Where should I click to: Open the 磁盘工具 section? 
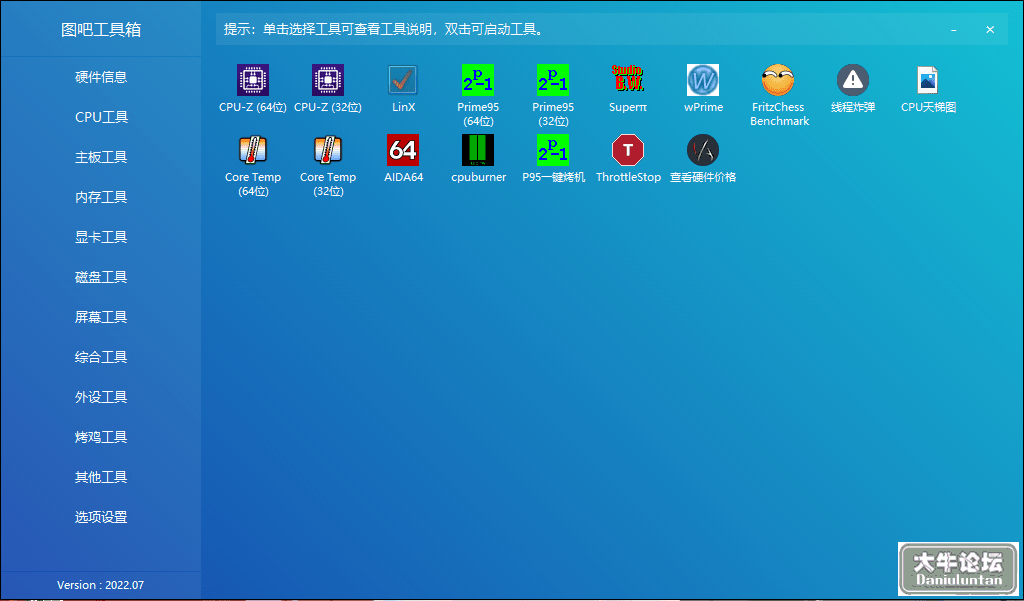point(101,277)
